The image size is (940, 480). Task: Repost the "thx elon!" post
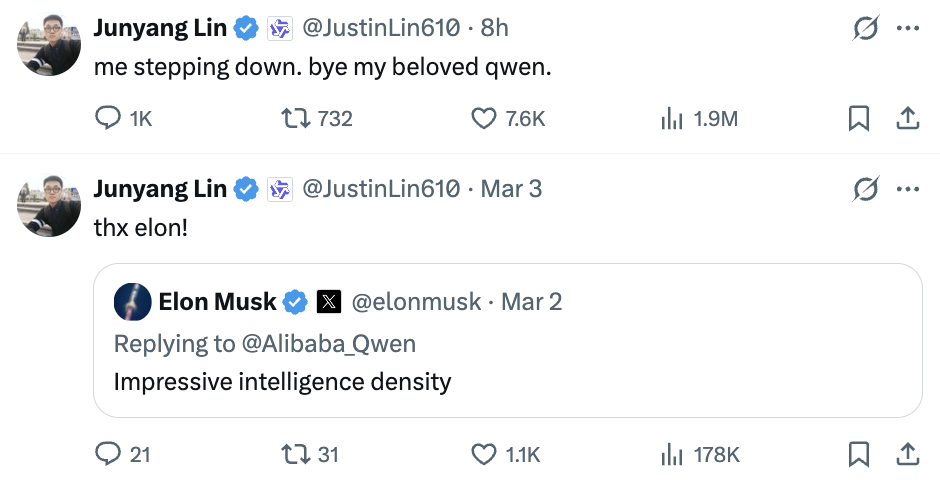click(295, 454)
